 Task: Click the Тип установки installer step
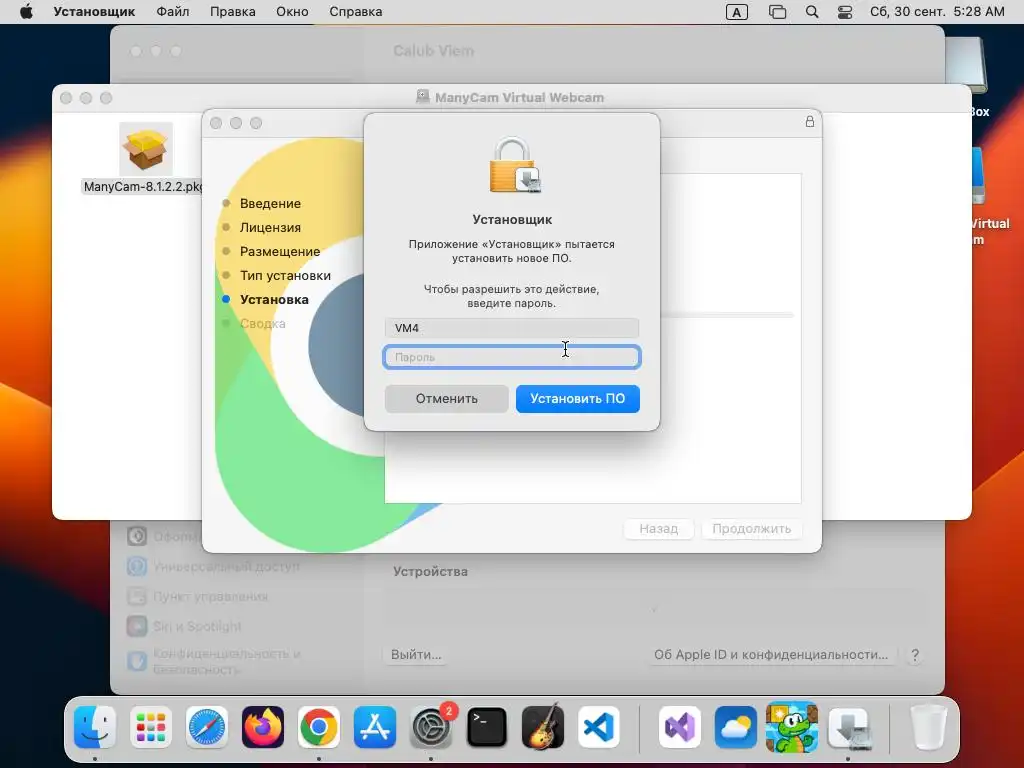tap(285, 276)
